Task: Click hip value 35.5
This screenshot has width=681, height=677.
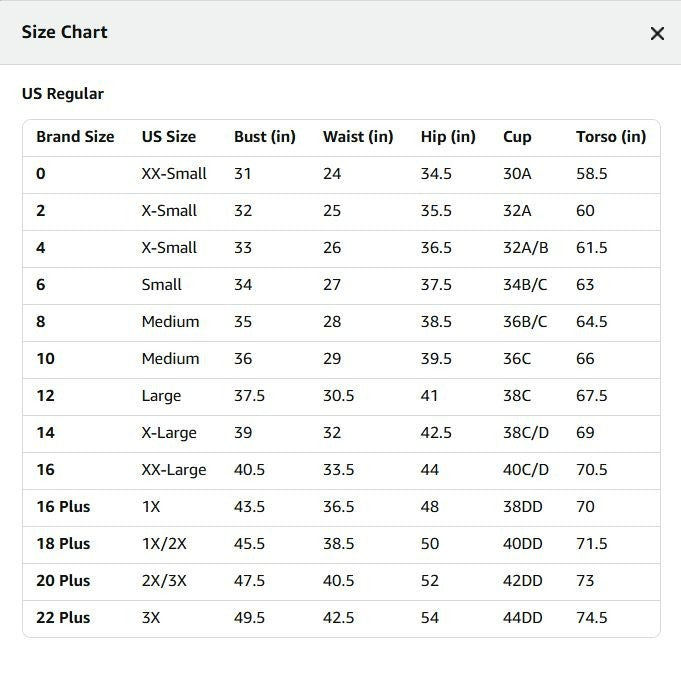Action: pyautogui.click(x=436, y=211)
